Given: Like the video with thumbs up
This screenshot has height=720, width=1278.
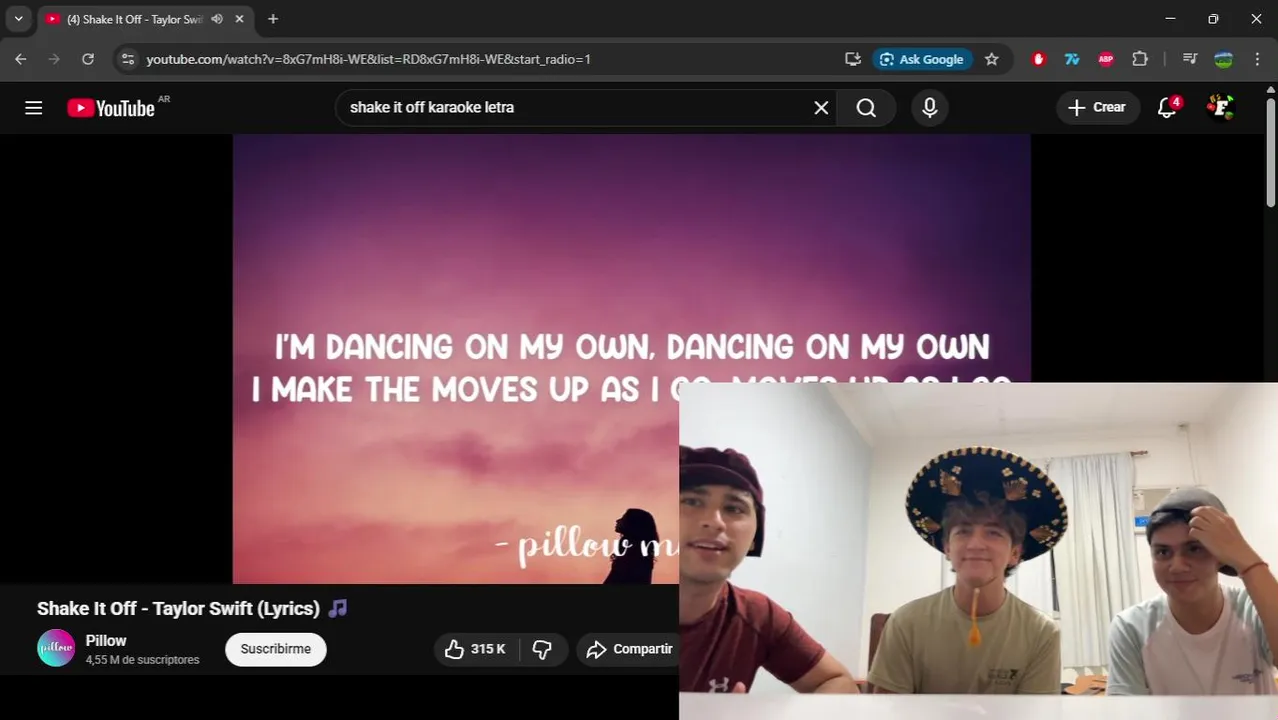Looking at the screenshot, I should click(476, 649).
